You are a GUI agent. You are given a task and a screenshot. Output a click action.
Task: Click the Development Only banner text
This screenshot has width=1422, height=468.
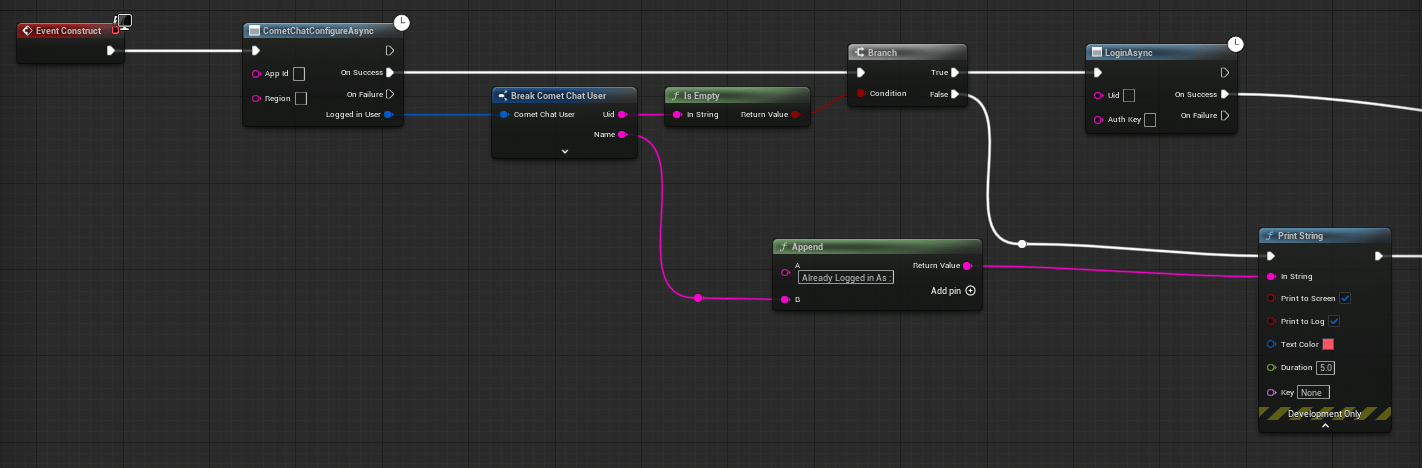coord(1325,413)
